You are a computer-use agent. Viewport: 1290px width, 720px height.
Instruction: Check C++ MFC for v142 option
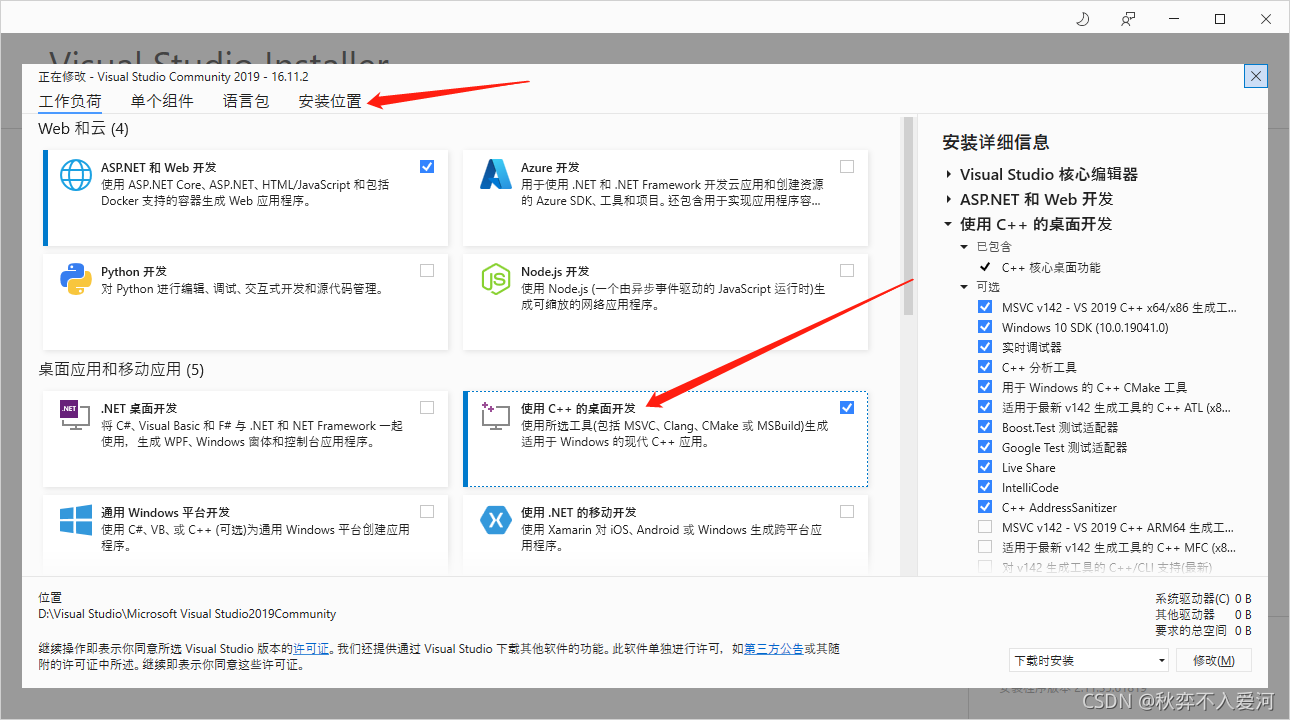[x=985, y=547]
